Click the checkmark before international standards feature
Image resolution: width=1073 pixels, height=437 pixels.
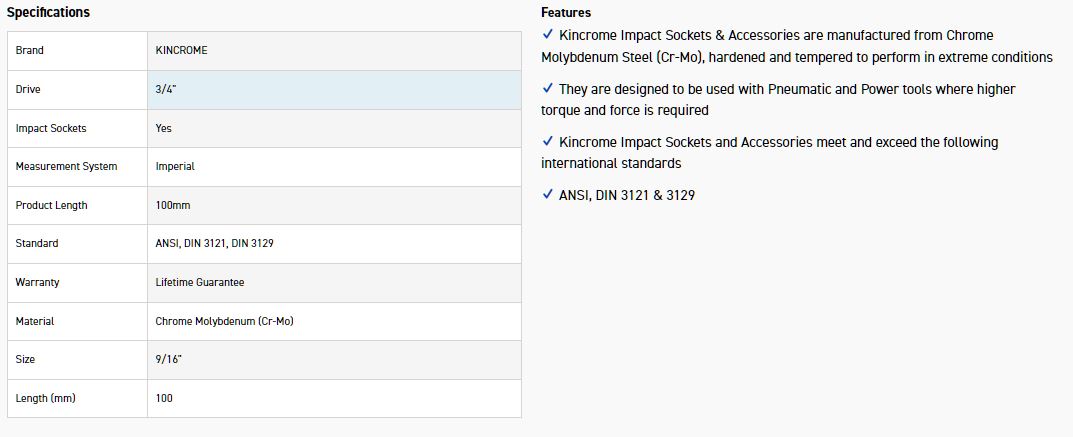click(x=547, y=142)
